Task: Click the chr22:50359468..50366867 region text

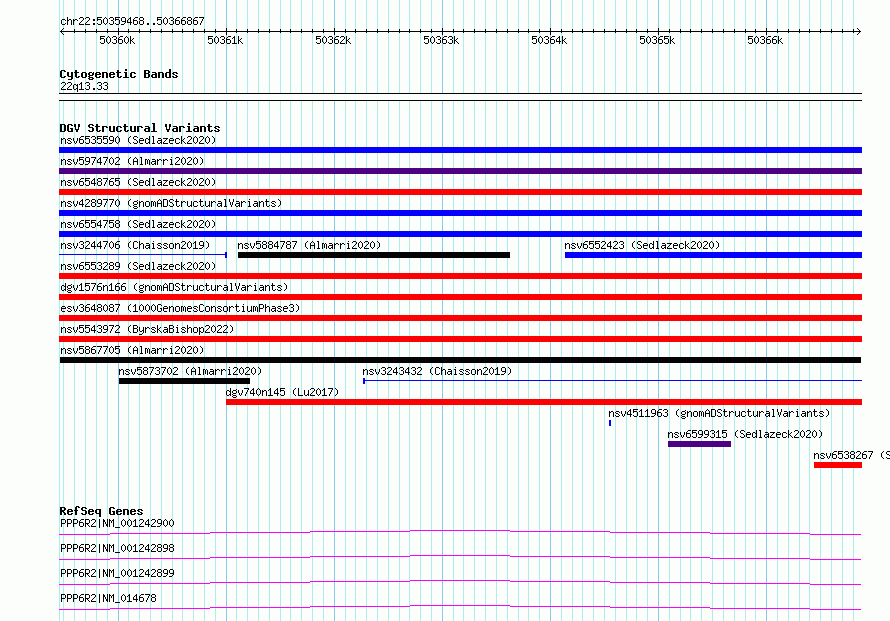Action: 132,21
